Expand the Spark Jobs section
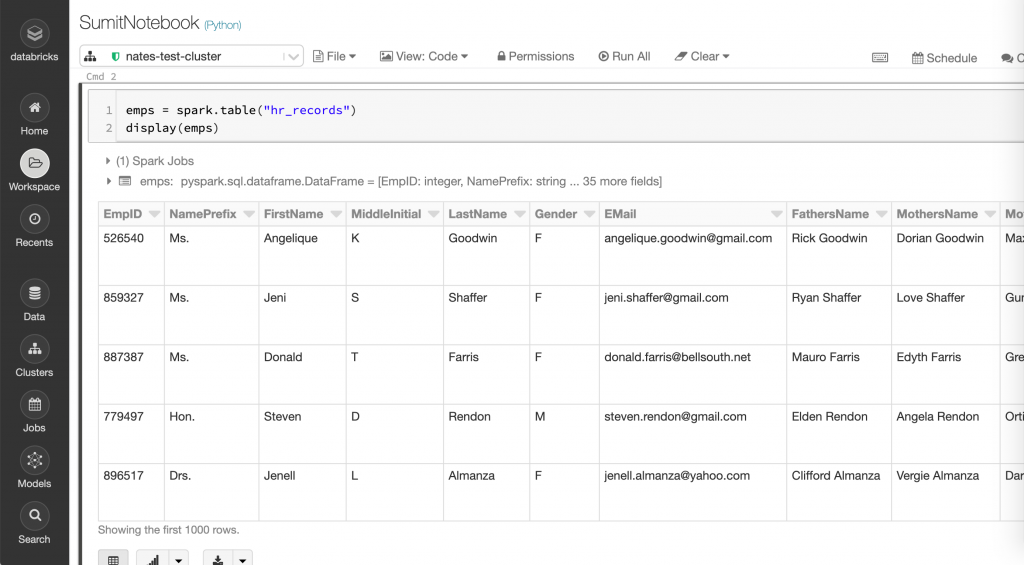This screenshot has width=1024, height=565. 108,161
